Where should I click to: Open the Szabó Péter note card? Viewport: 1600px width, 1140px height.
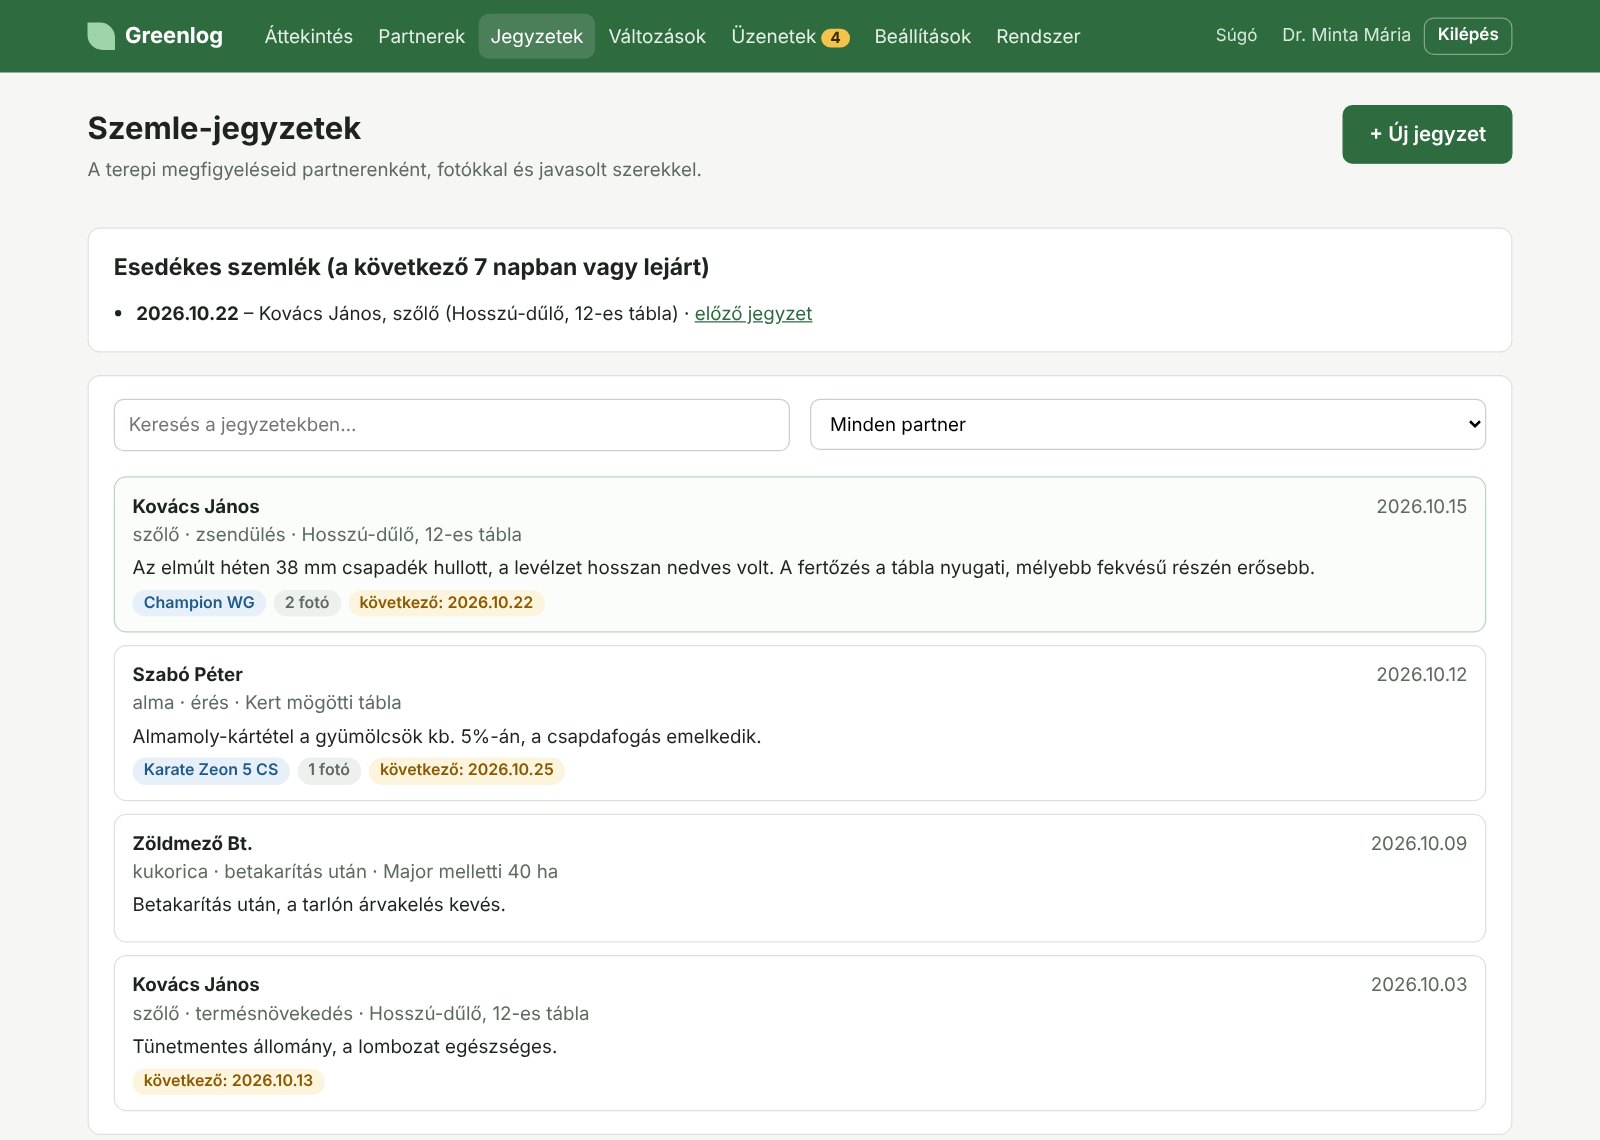point(800,723)
